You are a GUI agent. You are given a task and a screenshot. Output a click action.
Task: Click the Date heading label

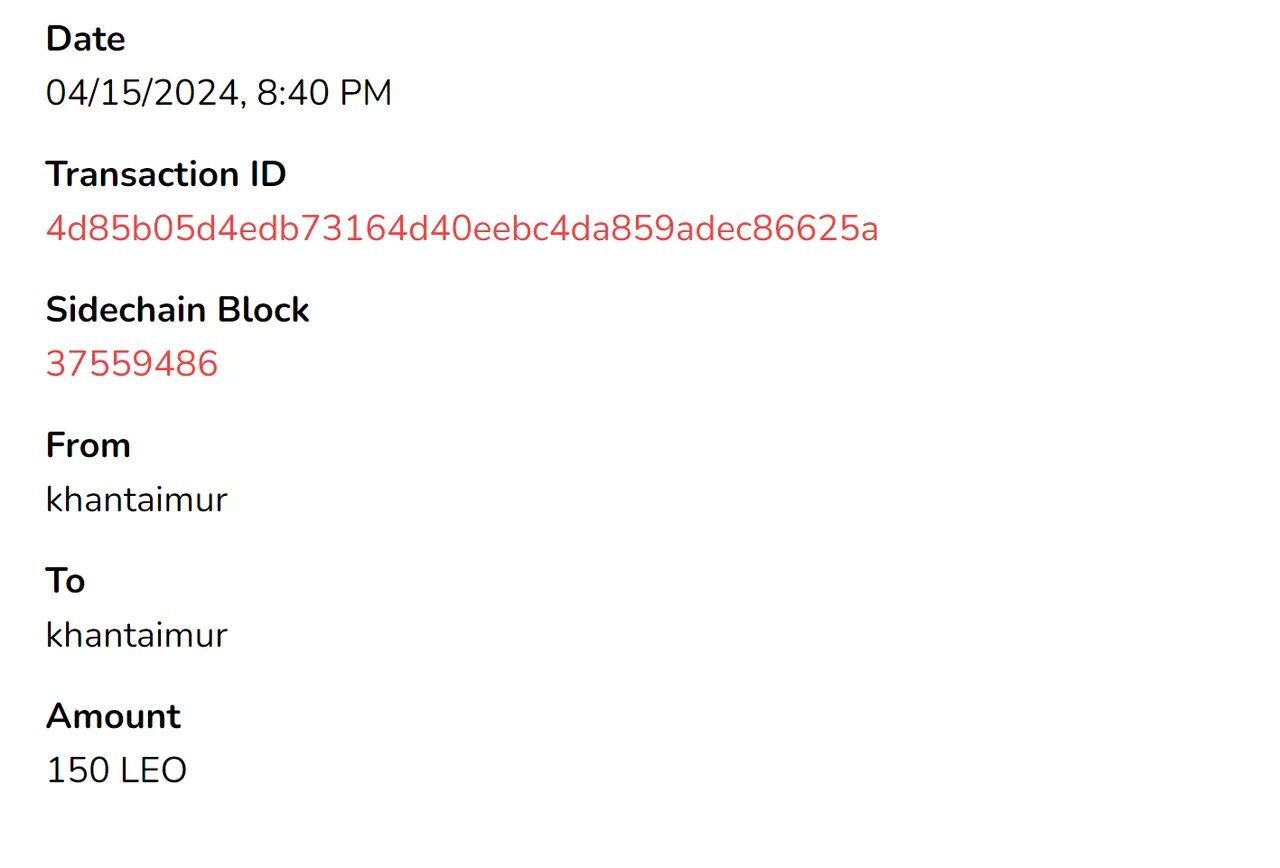[x=86, y=39]
